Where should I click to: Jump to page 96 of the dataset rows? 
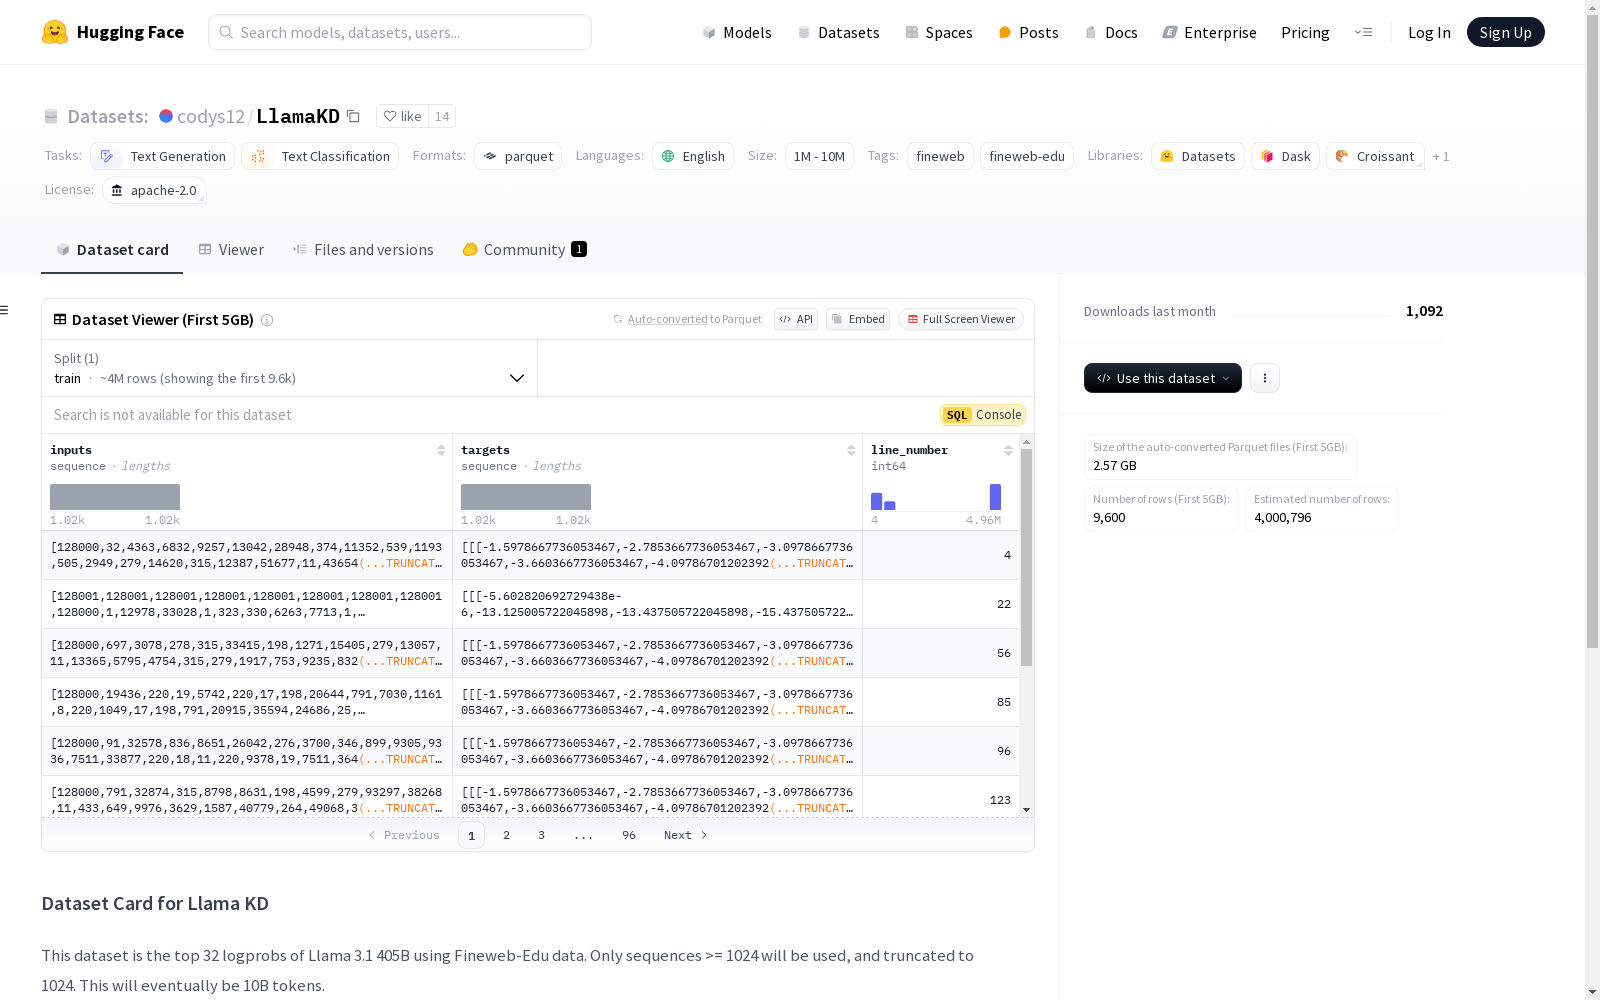point(629,835)
